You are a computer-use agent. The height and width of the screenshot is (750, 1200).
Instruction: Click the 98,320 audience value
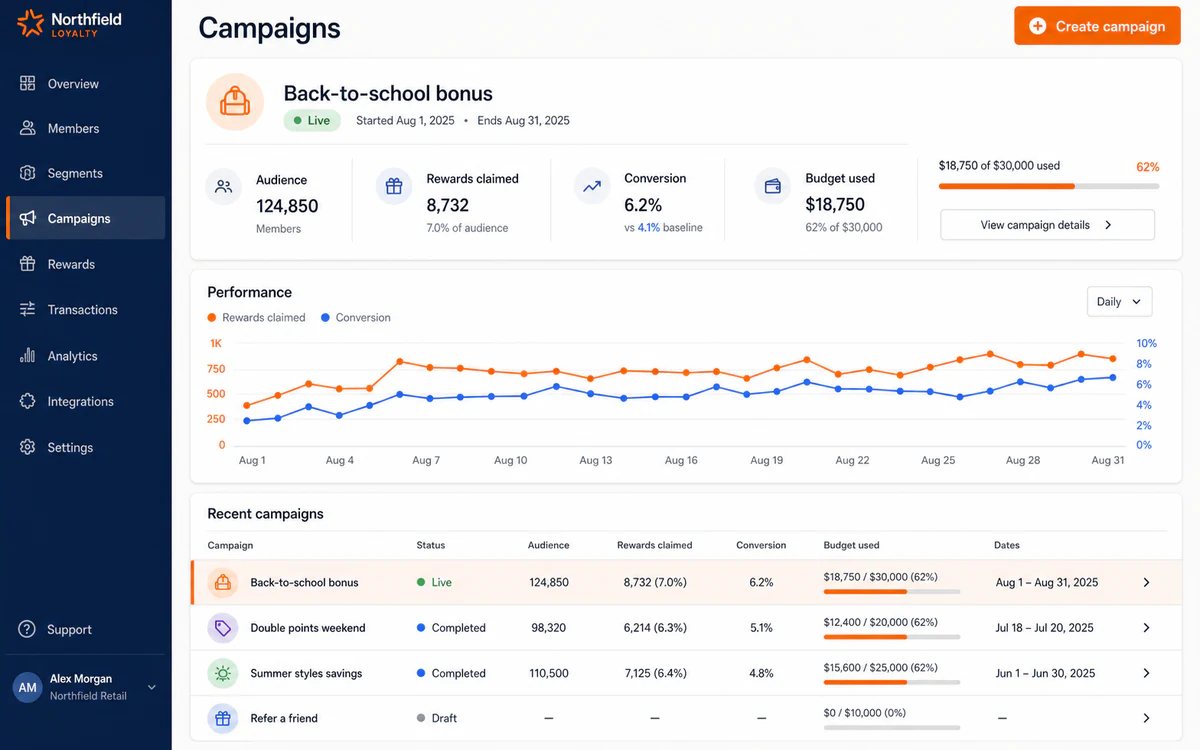548,628
